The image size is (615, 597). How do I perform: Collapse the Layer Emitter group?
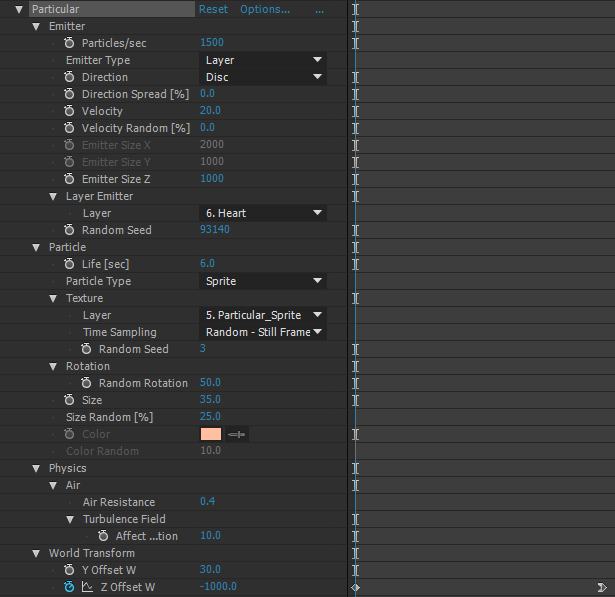click(x=53, y=196)
